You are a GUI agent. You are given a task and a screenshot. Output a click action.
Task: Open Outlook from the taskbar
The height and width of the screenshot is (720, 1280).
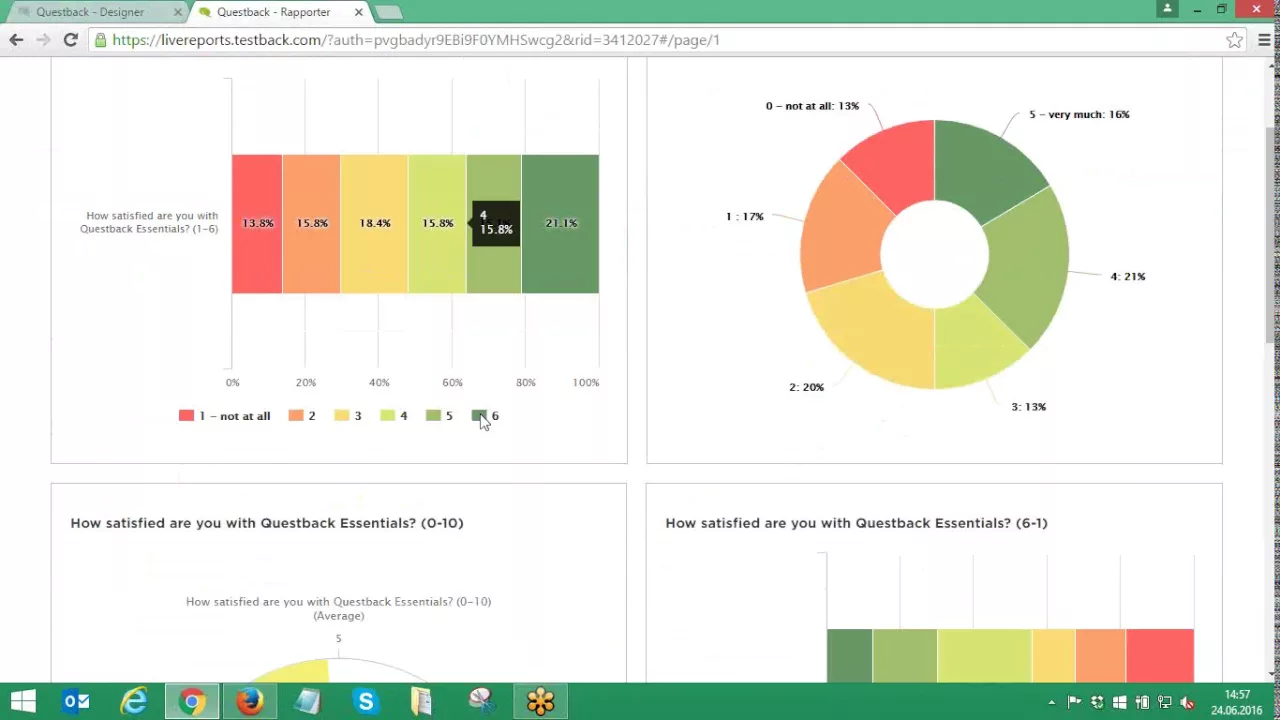click(x=76, y=702)
